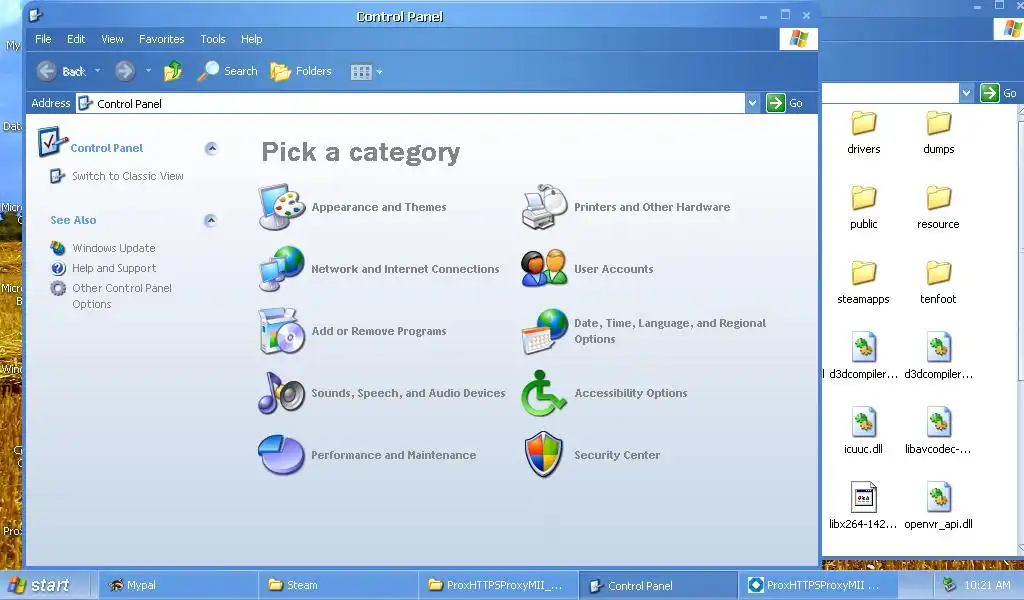
Task: Click Go button in background Steam window
Action: (999, 93)
